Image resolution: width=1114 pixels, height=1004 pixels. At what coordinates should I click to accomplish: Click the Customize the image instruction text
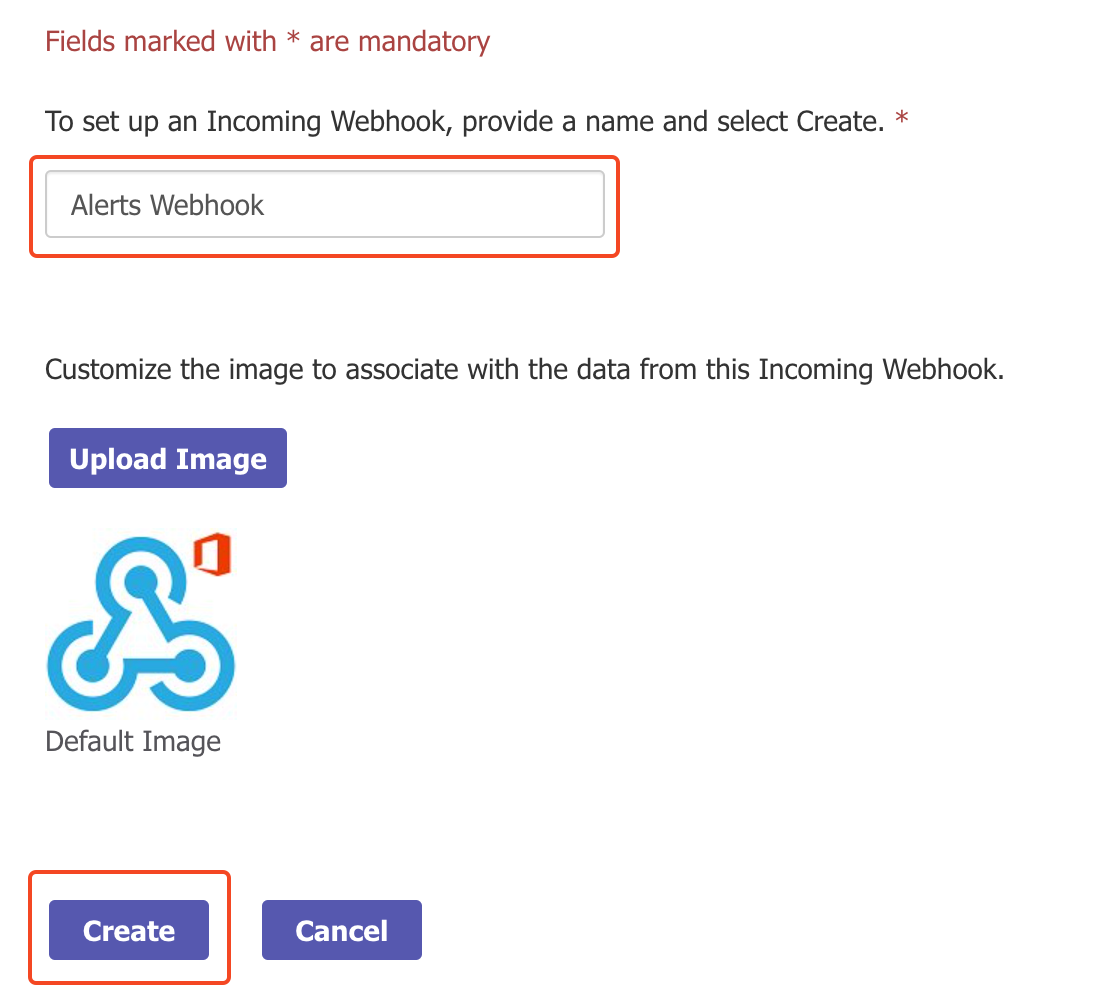[x=524, y=369]
